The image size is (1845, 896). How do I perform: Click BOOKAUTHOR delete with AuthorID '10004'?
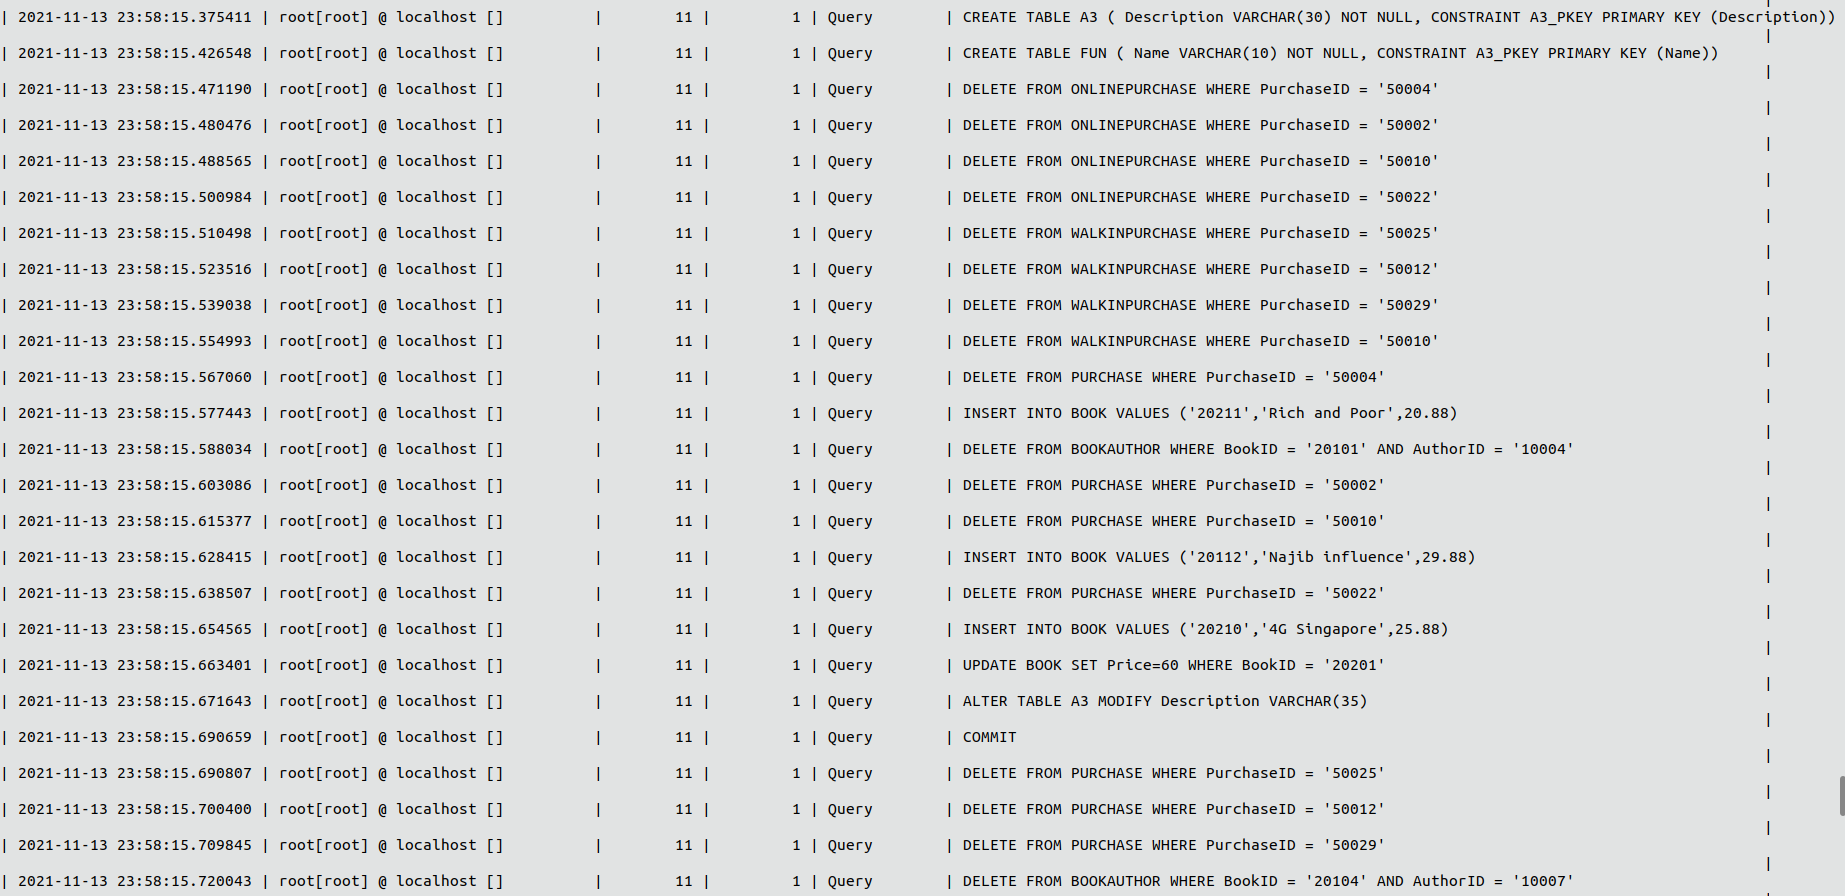[x=1268, y=449]
